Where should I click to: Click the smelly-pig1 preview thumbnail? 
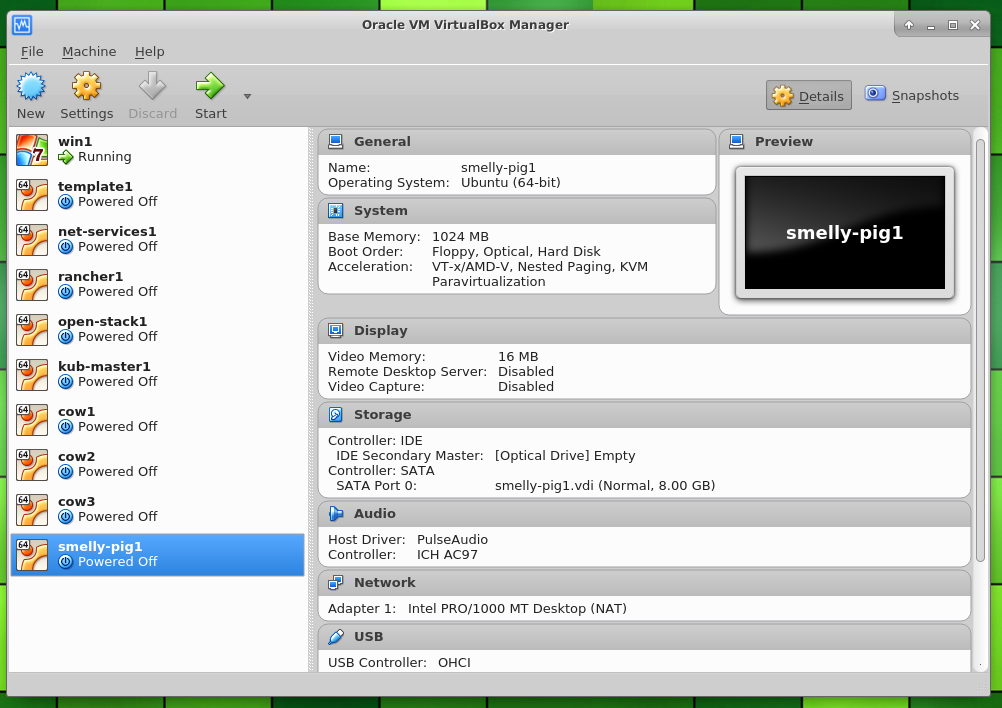[x=845, y=233]
